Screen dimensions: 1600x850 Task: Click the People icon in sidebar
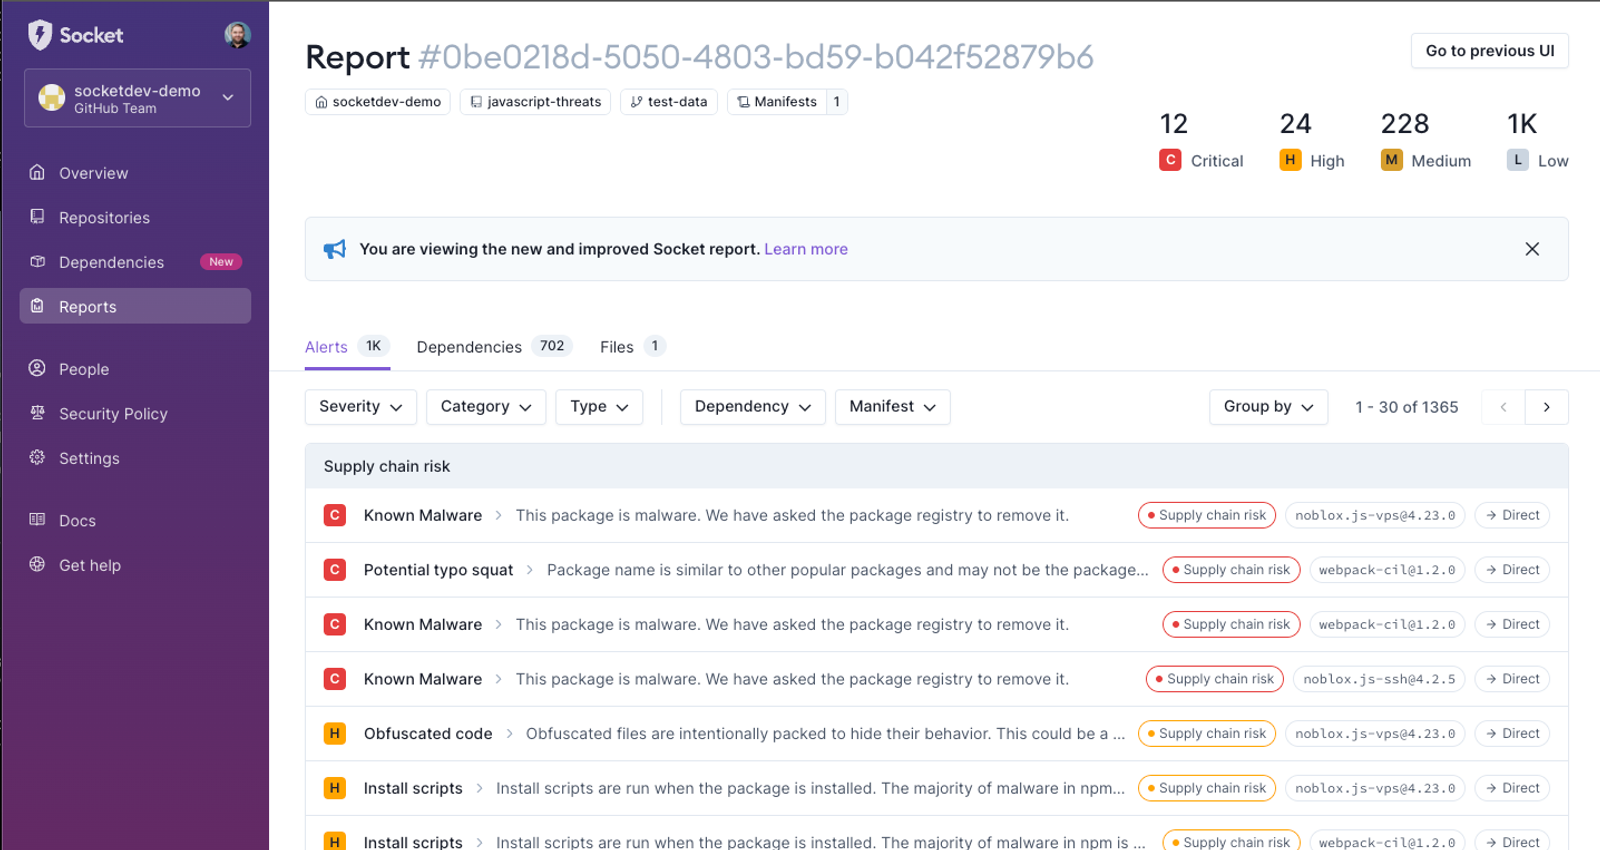[x=37, y=368]
